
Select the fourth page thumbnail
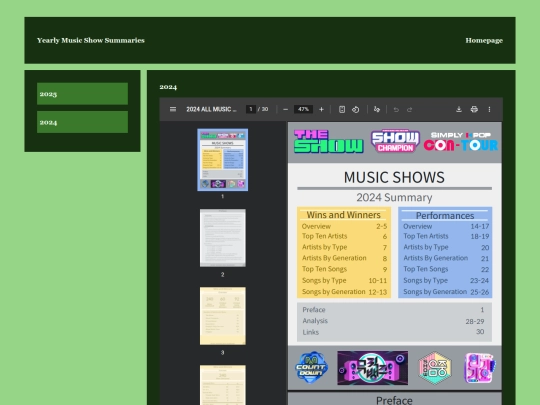(x=222, y=385)
